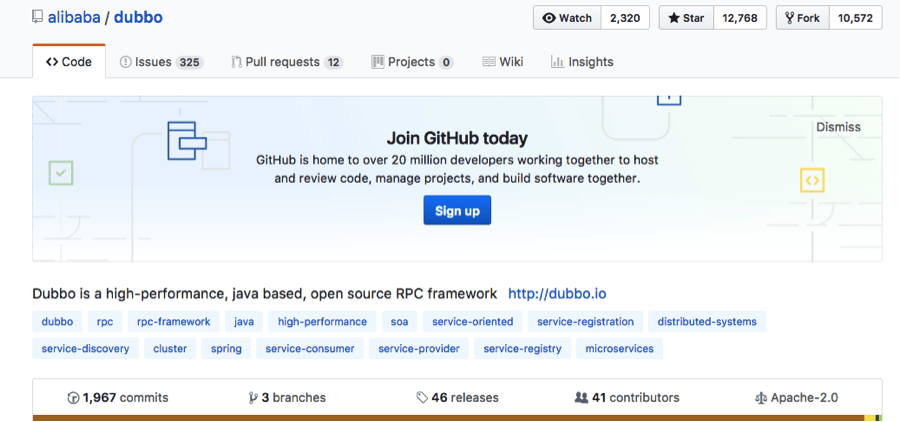
Task: Click the people icon beside 41 contributors
Action: [581, 397]
